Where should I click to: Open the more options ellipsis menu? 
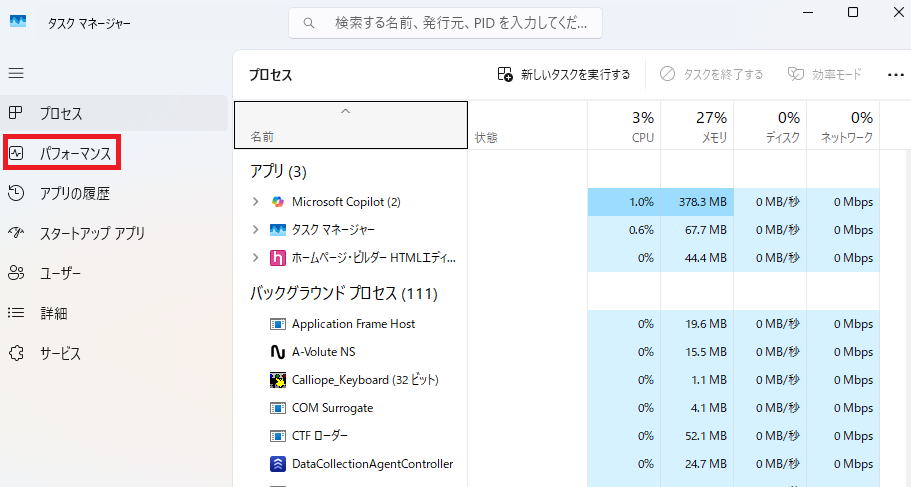point(894,74)
